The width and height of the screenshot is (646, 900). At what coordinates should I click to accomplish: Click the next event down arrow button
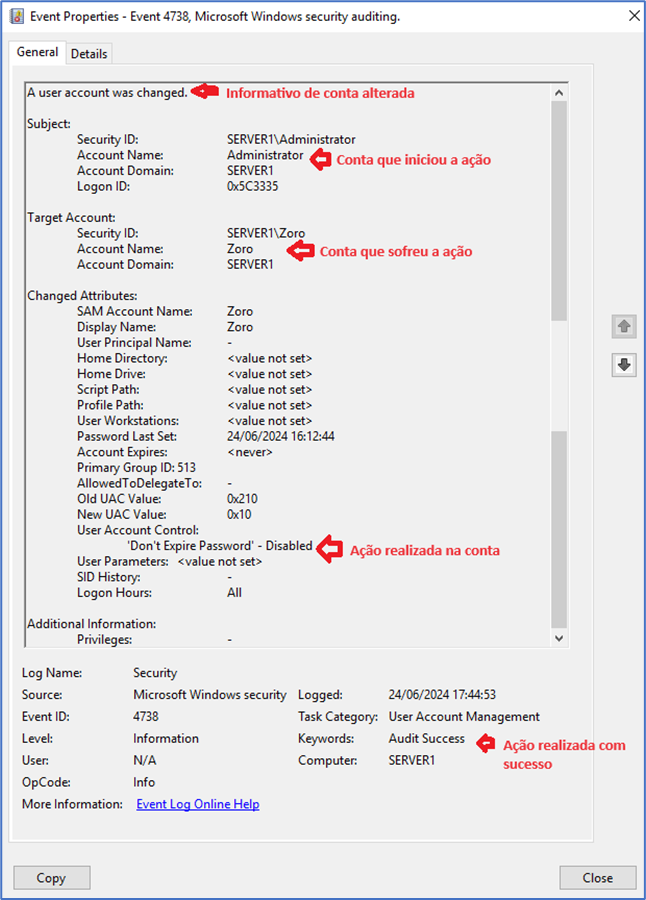624,365
